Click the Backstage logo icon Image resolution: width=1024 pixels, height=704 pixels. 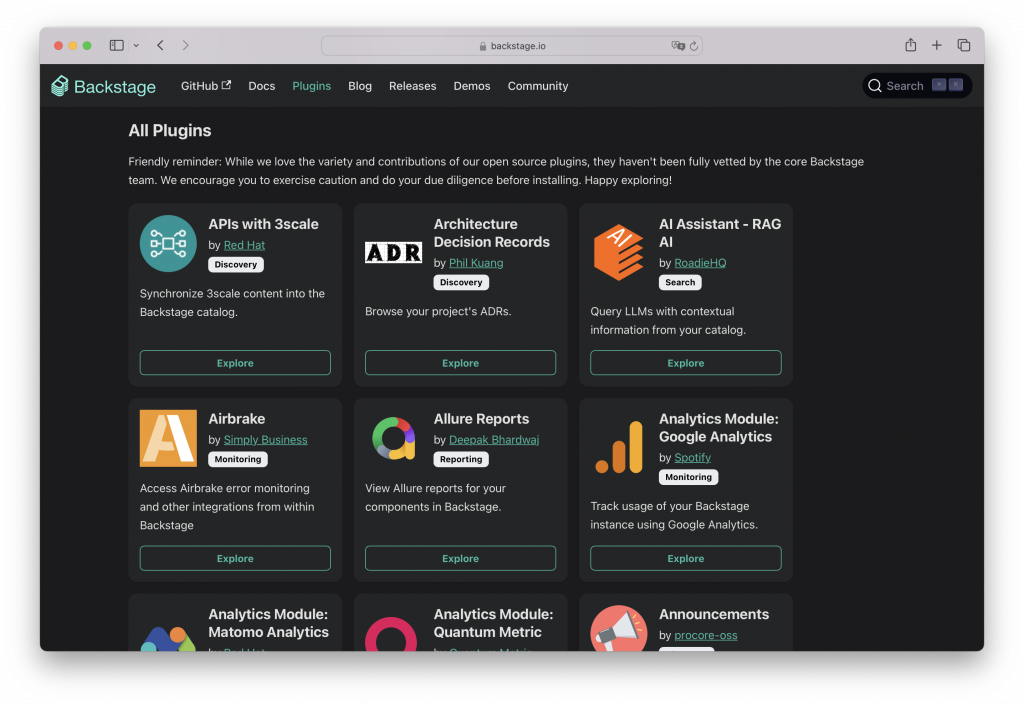(59, 86)
